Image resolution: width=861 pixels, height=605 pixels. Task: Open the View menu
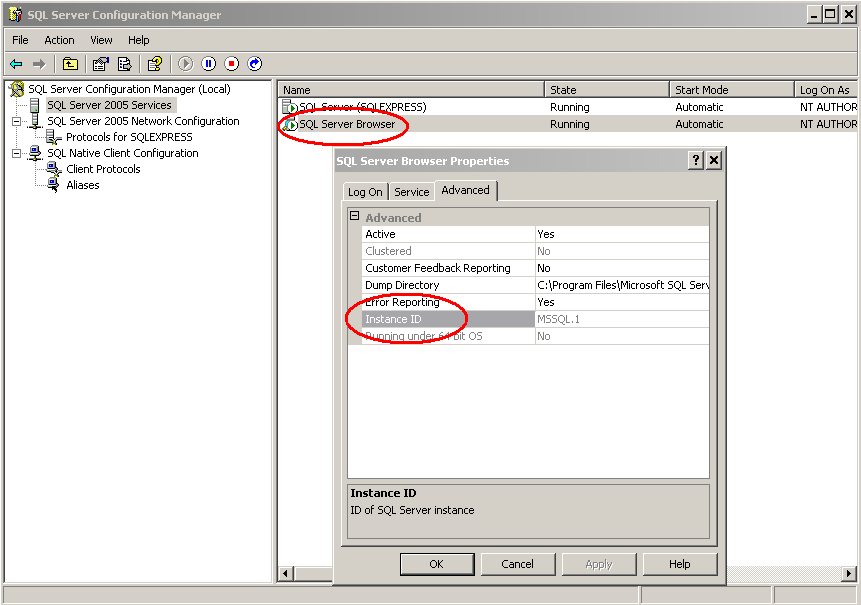point(101,40)
